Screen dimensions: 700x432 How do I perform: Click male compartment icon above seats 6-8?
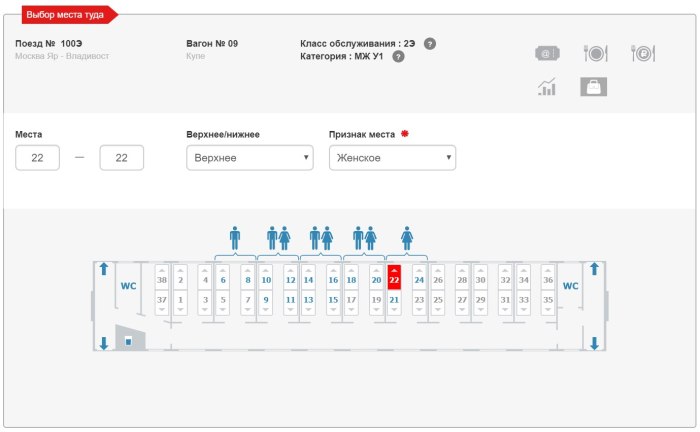click(x=235, y=238)
